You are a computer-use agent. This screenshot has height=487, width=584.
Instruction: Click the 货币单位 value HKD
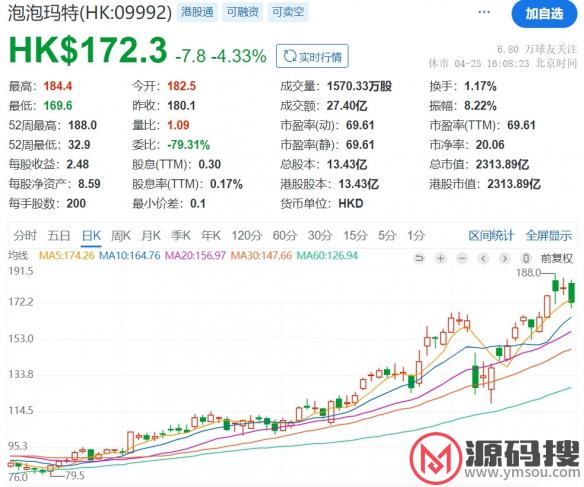pos(350,204)
